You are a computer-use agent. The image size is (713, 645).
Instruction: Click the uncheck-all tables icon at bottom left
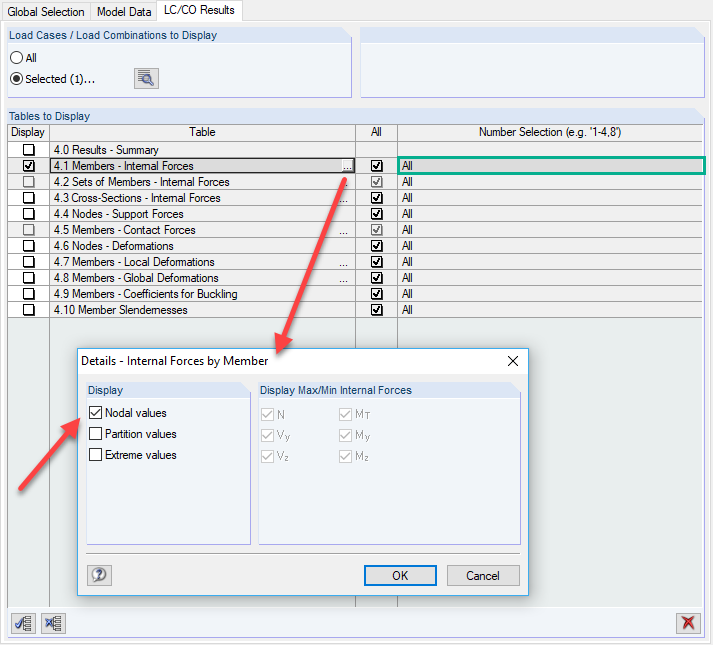53,623
